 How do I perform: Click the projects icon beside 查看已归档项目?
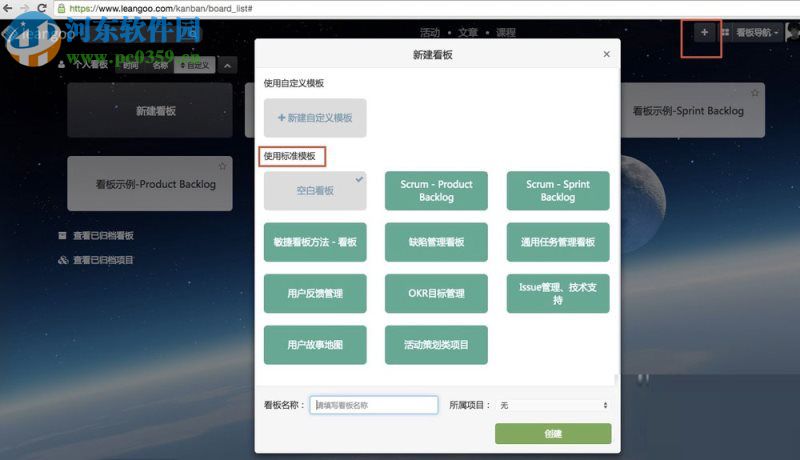point(63,260)
